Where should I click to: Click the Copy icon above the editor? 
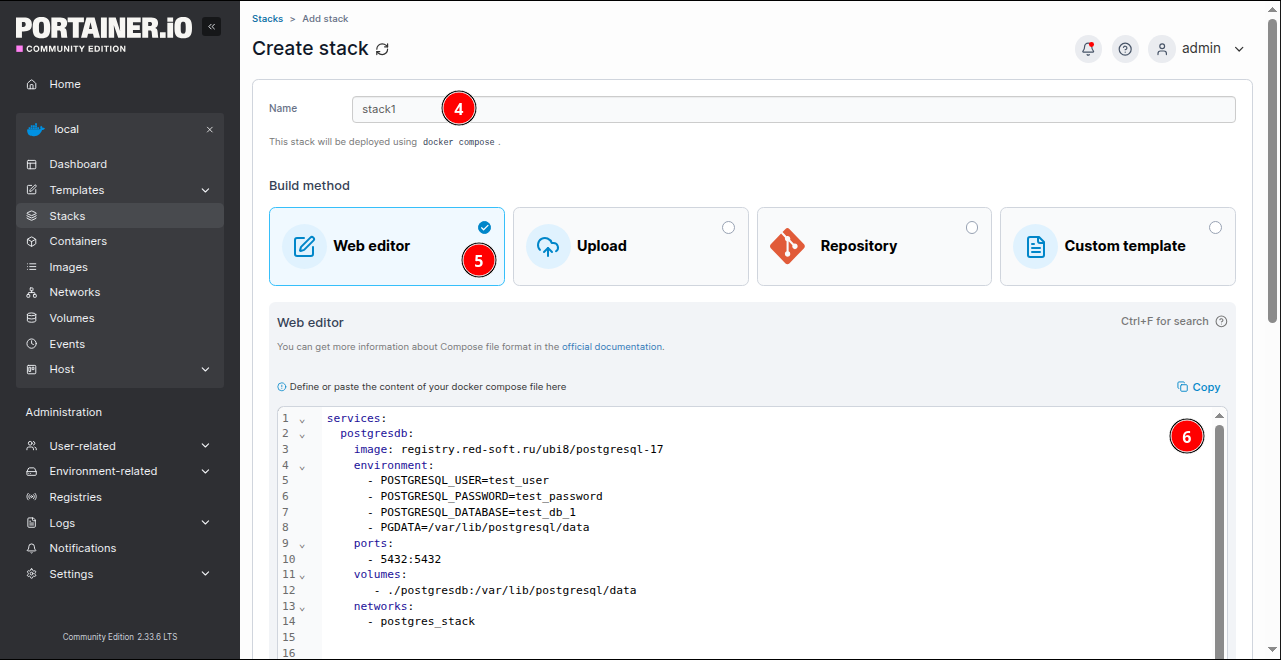click(1182, 387)
